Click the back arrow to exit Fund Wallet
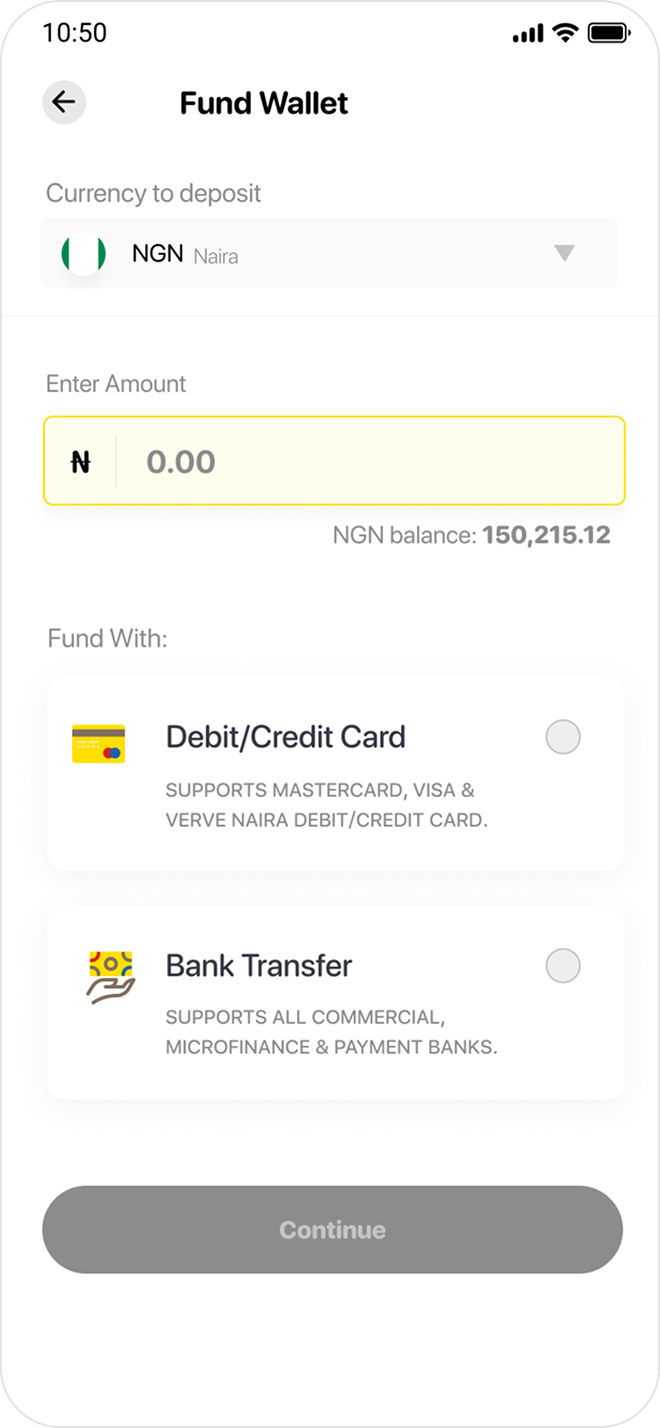Screen dimensions: 660x1428 64,102
